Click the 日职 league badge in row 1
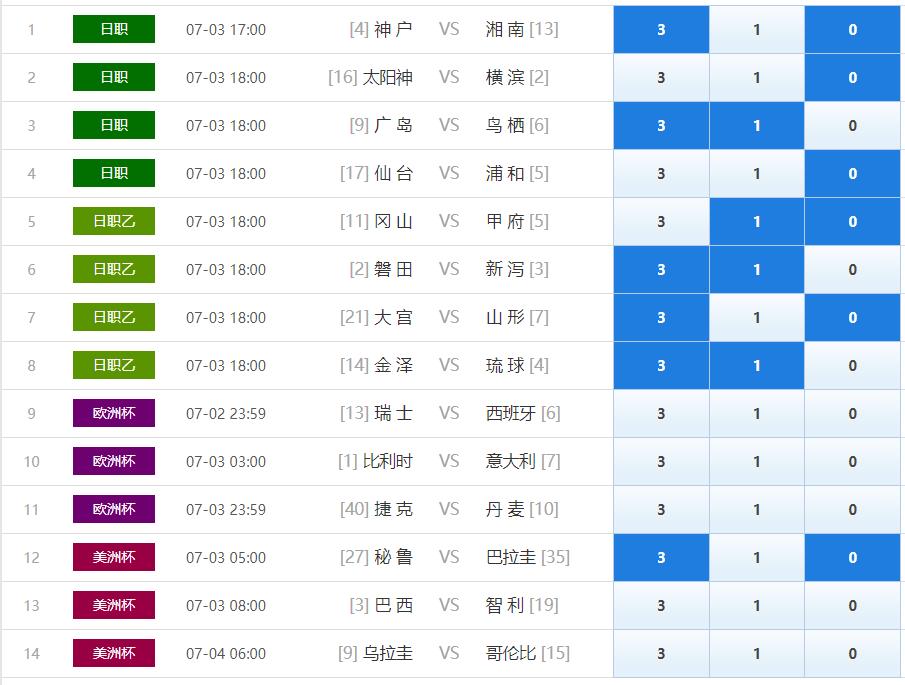This screenshot has height=685, width=905. pyautogui.click(x=114, y=30)
